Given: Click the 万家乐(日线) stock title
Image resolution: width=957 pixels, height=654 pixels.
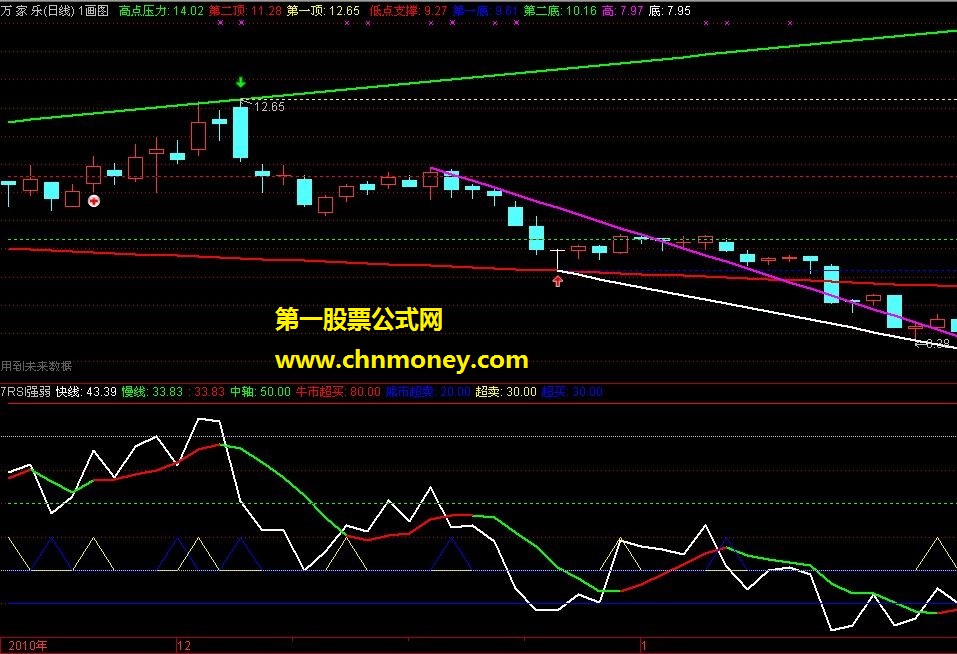Looking at the screenshot, I should 38,10.
